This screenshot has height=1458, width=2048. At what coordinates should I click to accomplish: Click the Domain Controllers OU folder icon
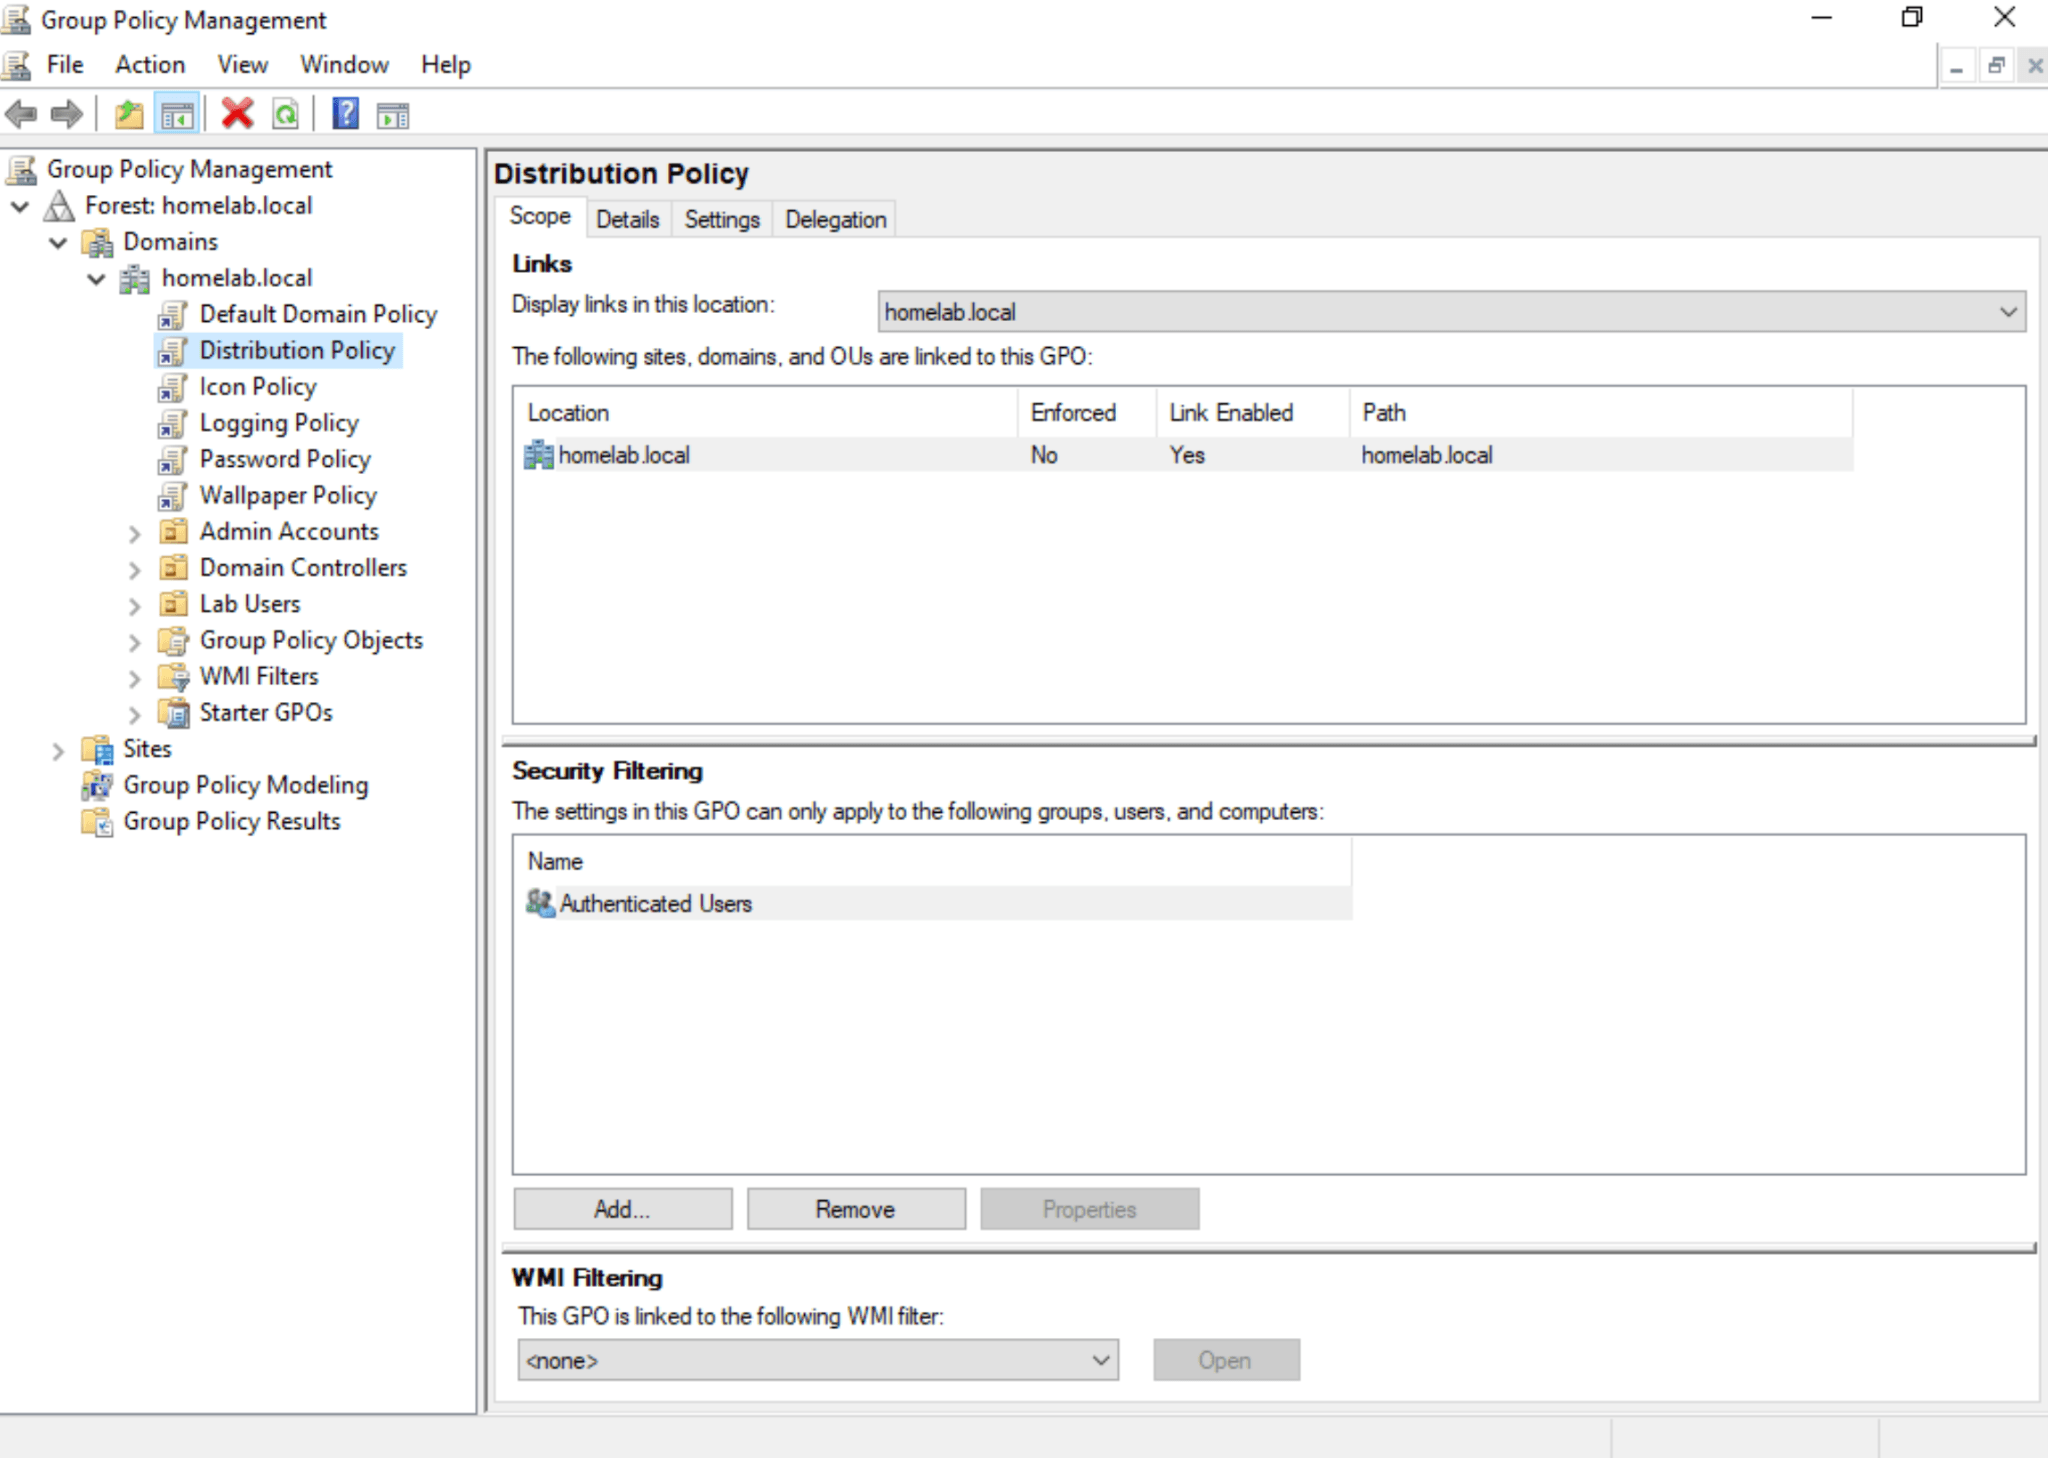click(x=174, y=568)
